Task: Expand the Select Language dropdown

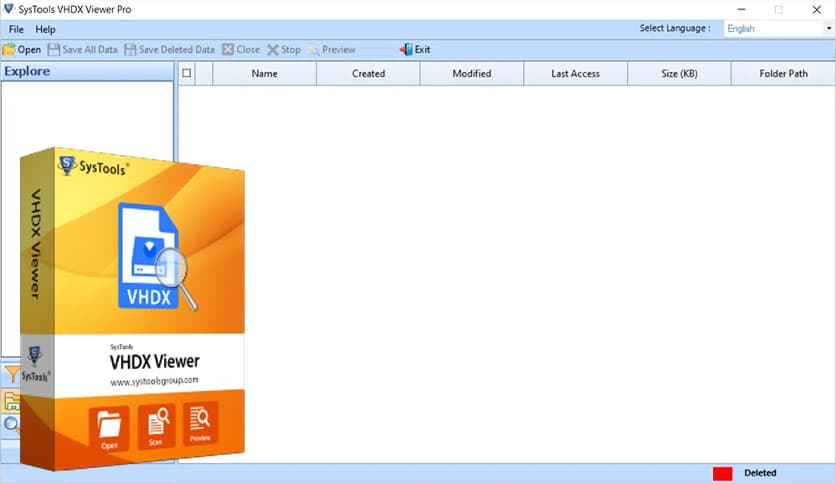Action: pos(828,28)
